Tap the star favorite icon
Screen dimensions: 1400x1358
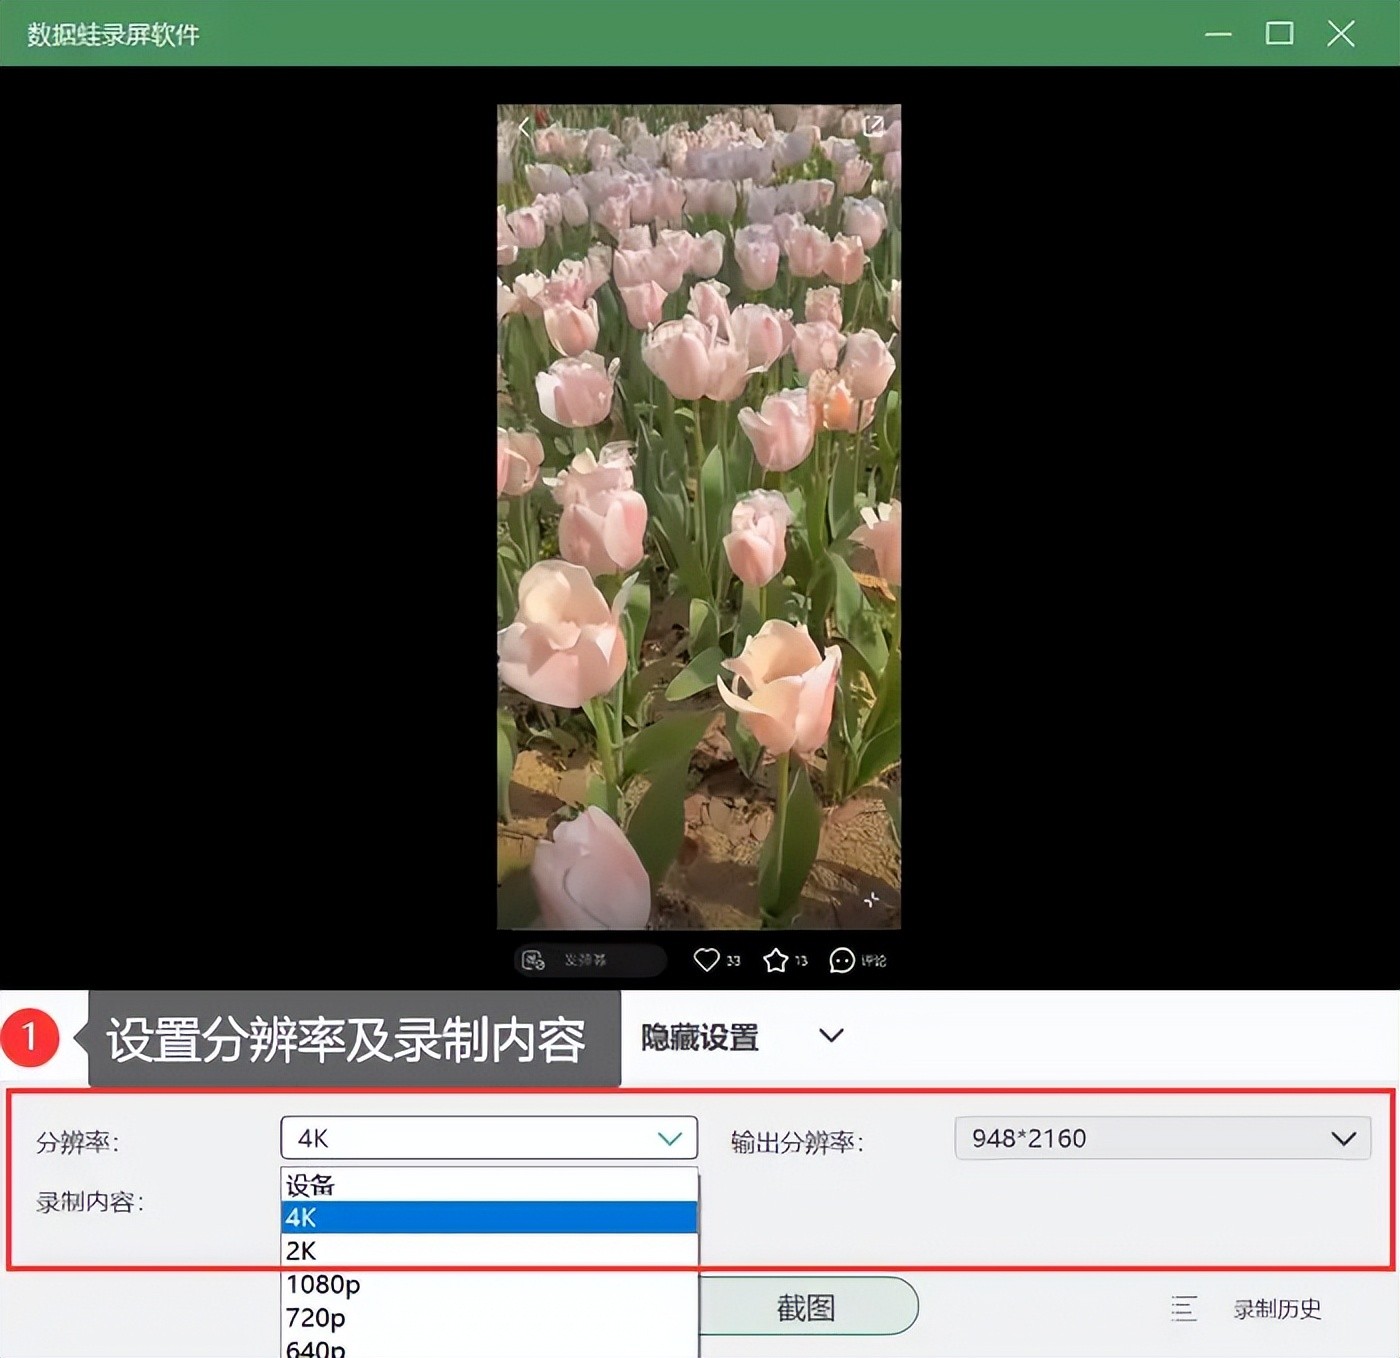click(x=775, y=961)
